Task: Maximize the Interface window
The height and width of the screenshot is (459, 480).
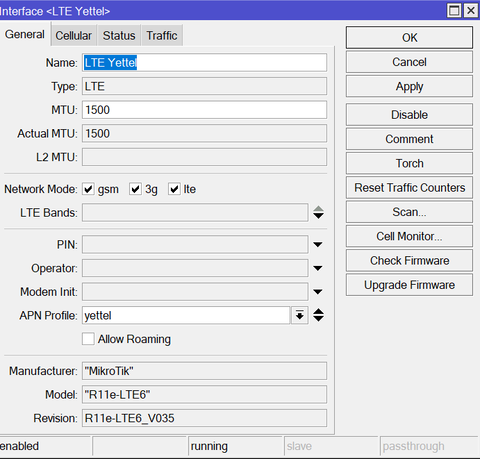Action: coord(454,11)
